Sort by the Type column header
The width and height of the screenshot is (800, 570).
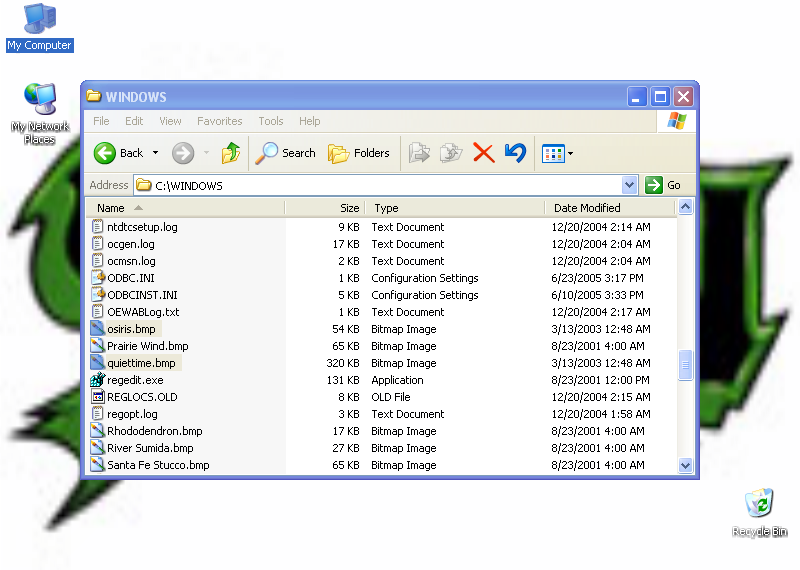click(x=455, y=208)
